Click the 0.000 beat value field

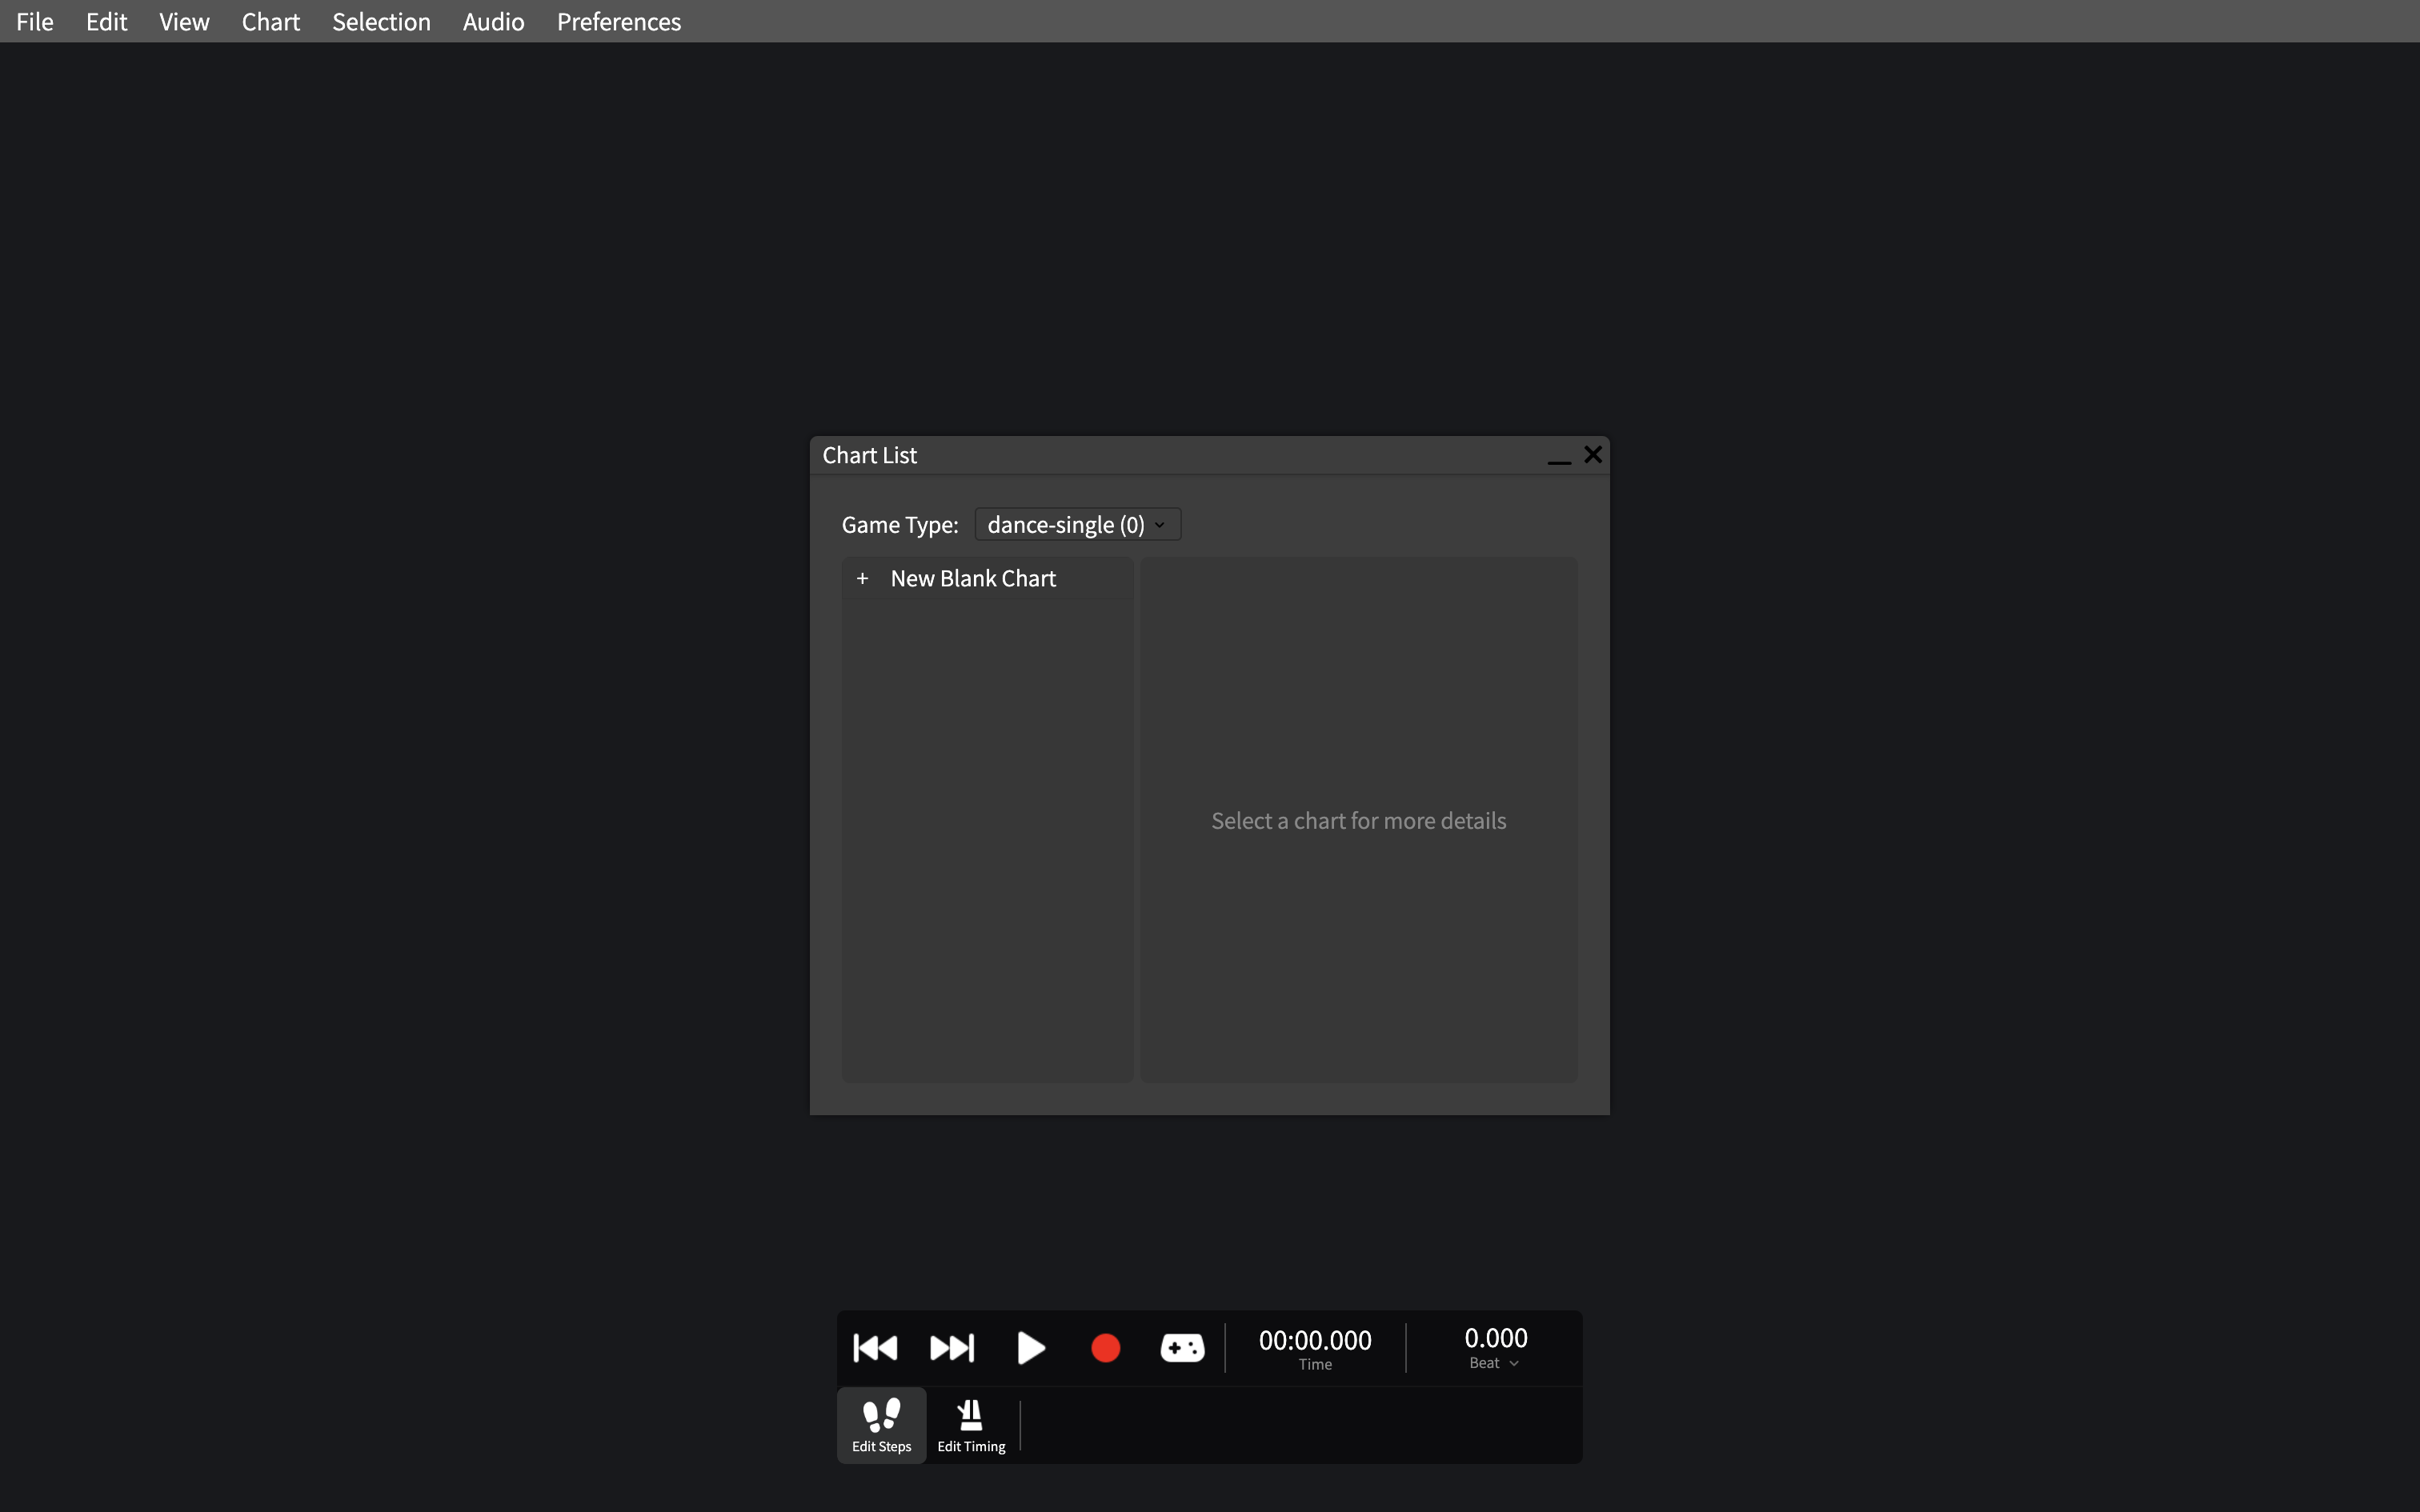click(1495, 1338)
